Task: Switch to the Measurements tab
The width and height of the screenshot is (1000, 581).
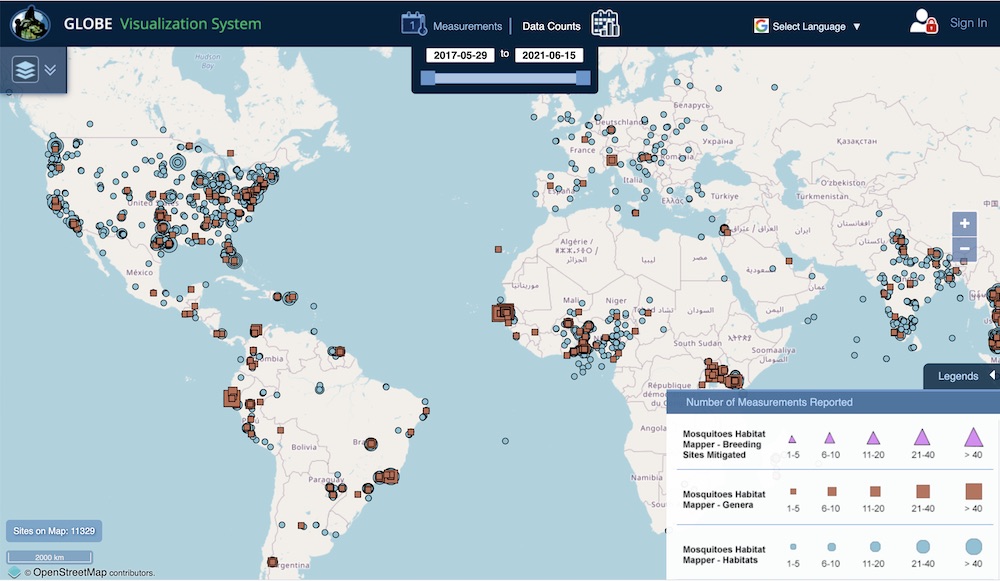Action: point(467,26)
